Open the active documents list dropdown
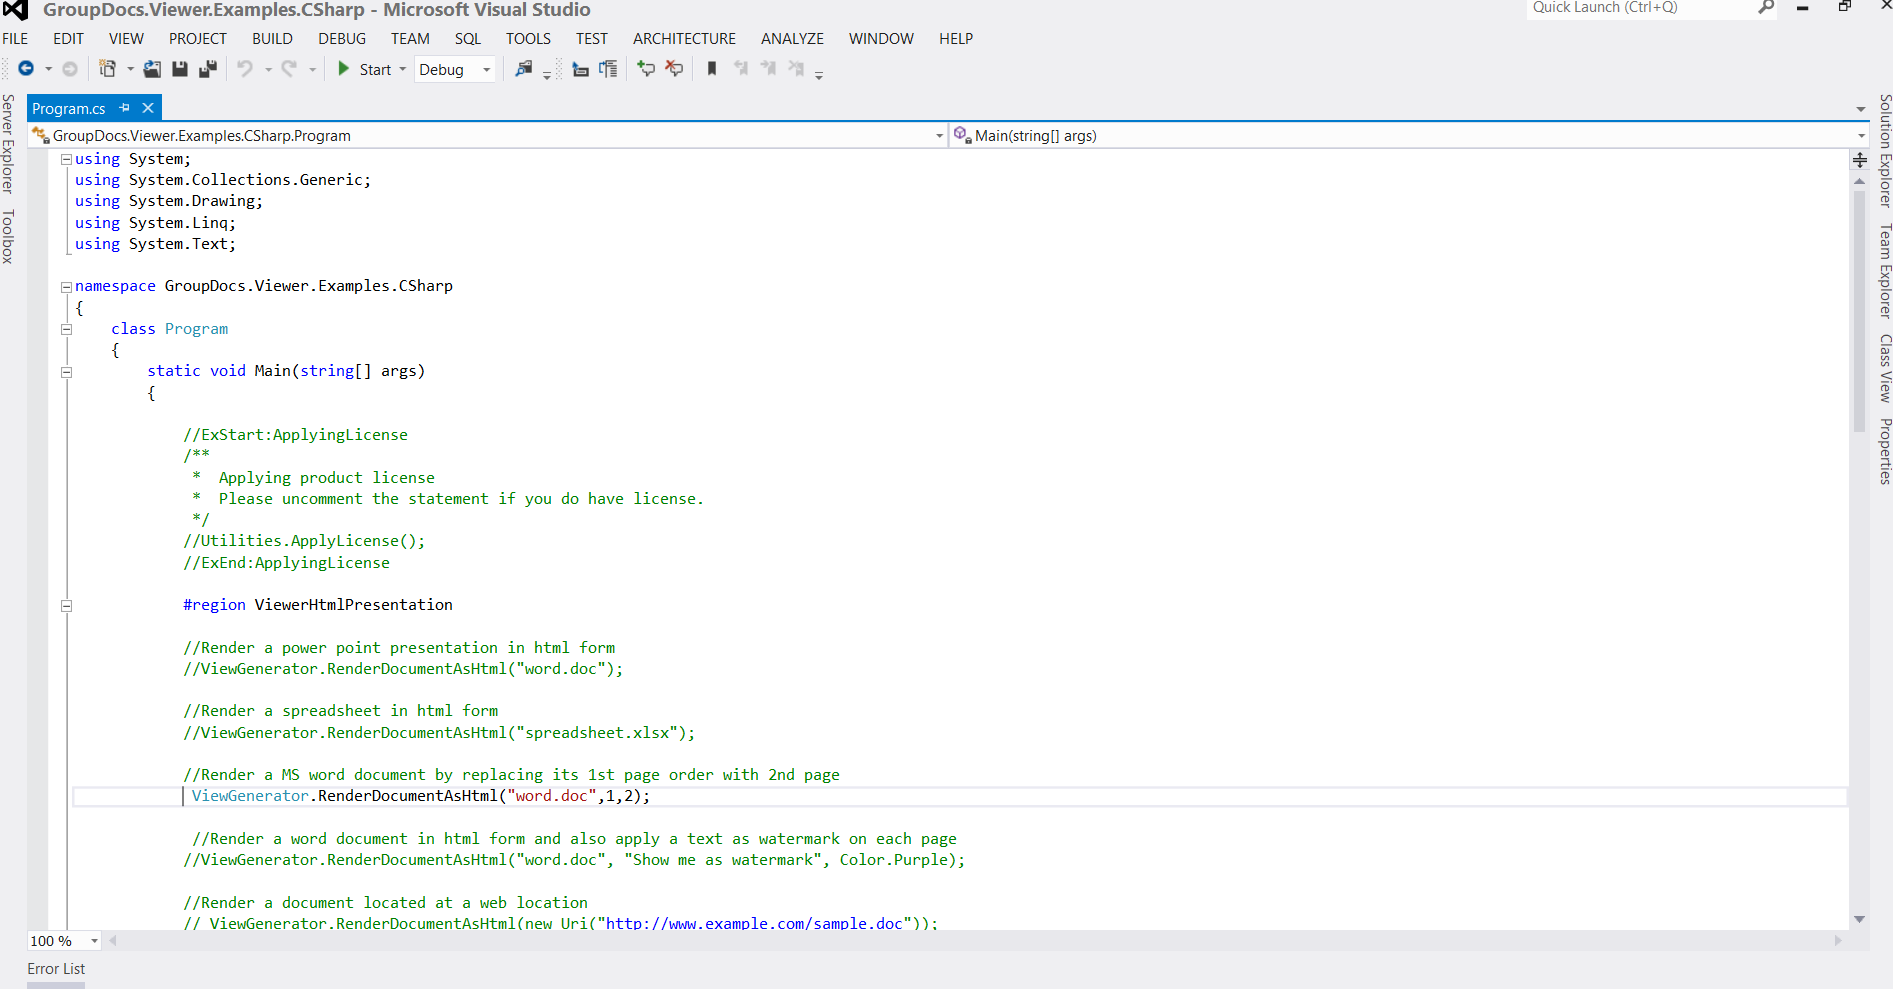The height and width of the screenshot is (989, 1893). 1861,109
